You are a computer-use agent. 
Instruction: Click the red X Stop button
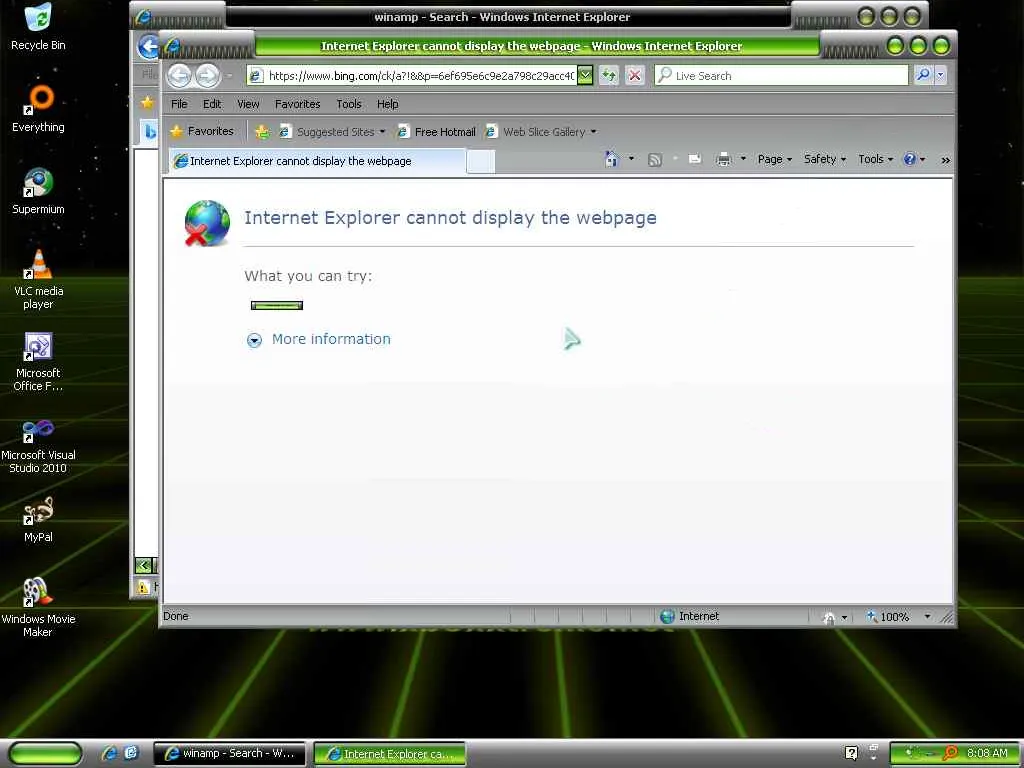[x=634, y=76]
